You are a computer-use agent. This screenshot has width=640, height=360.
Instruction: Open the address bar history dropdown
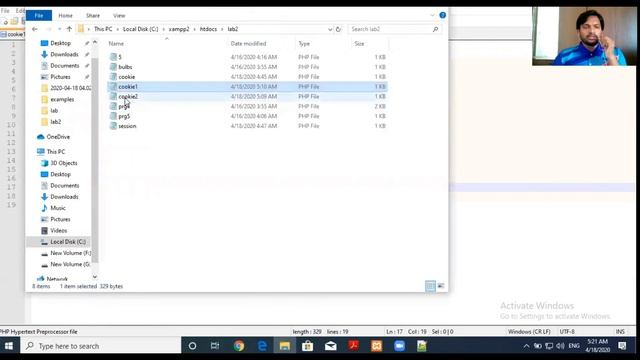[x=330, y=29]
